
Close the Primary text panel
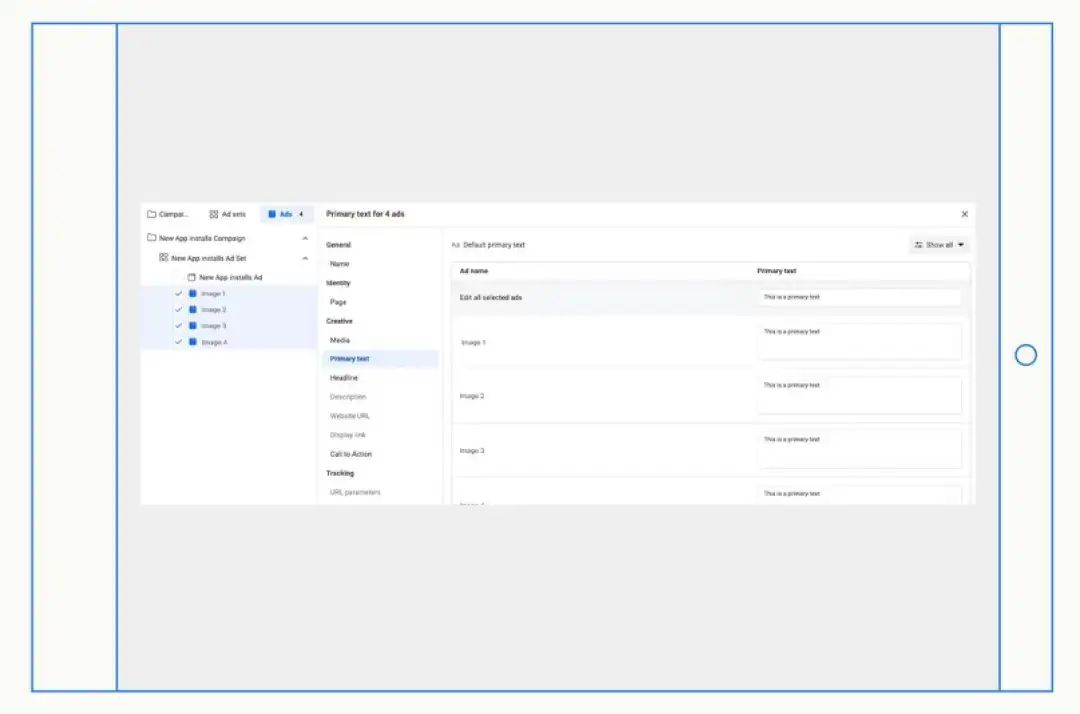(x=964, y=214)
